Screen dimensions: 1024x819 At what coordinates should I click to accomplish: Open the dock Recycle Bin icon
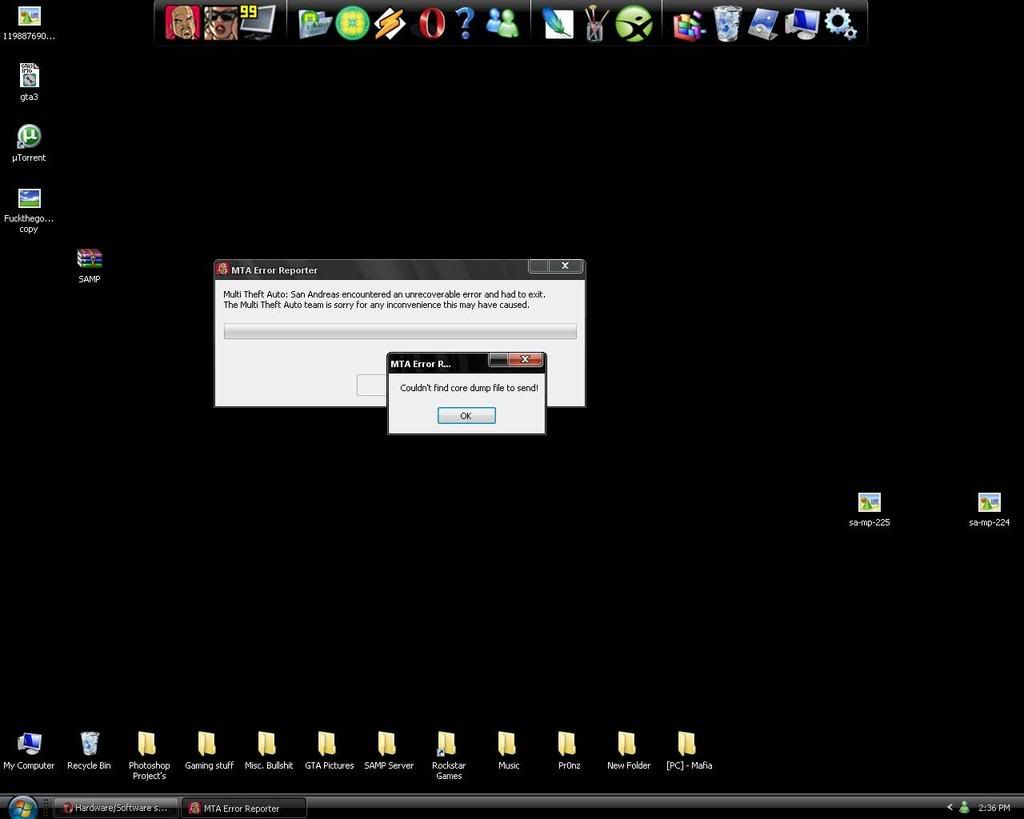(x=727, y=24)
